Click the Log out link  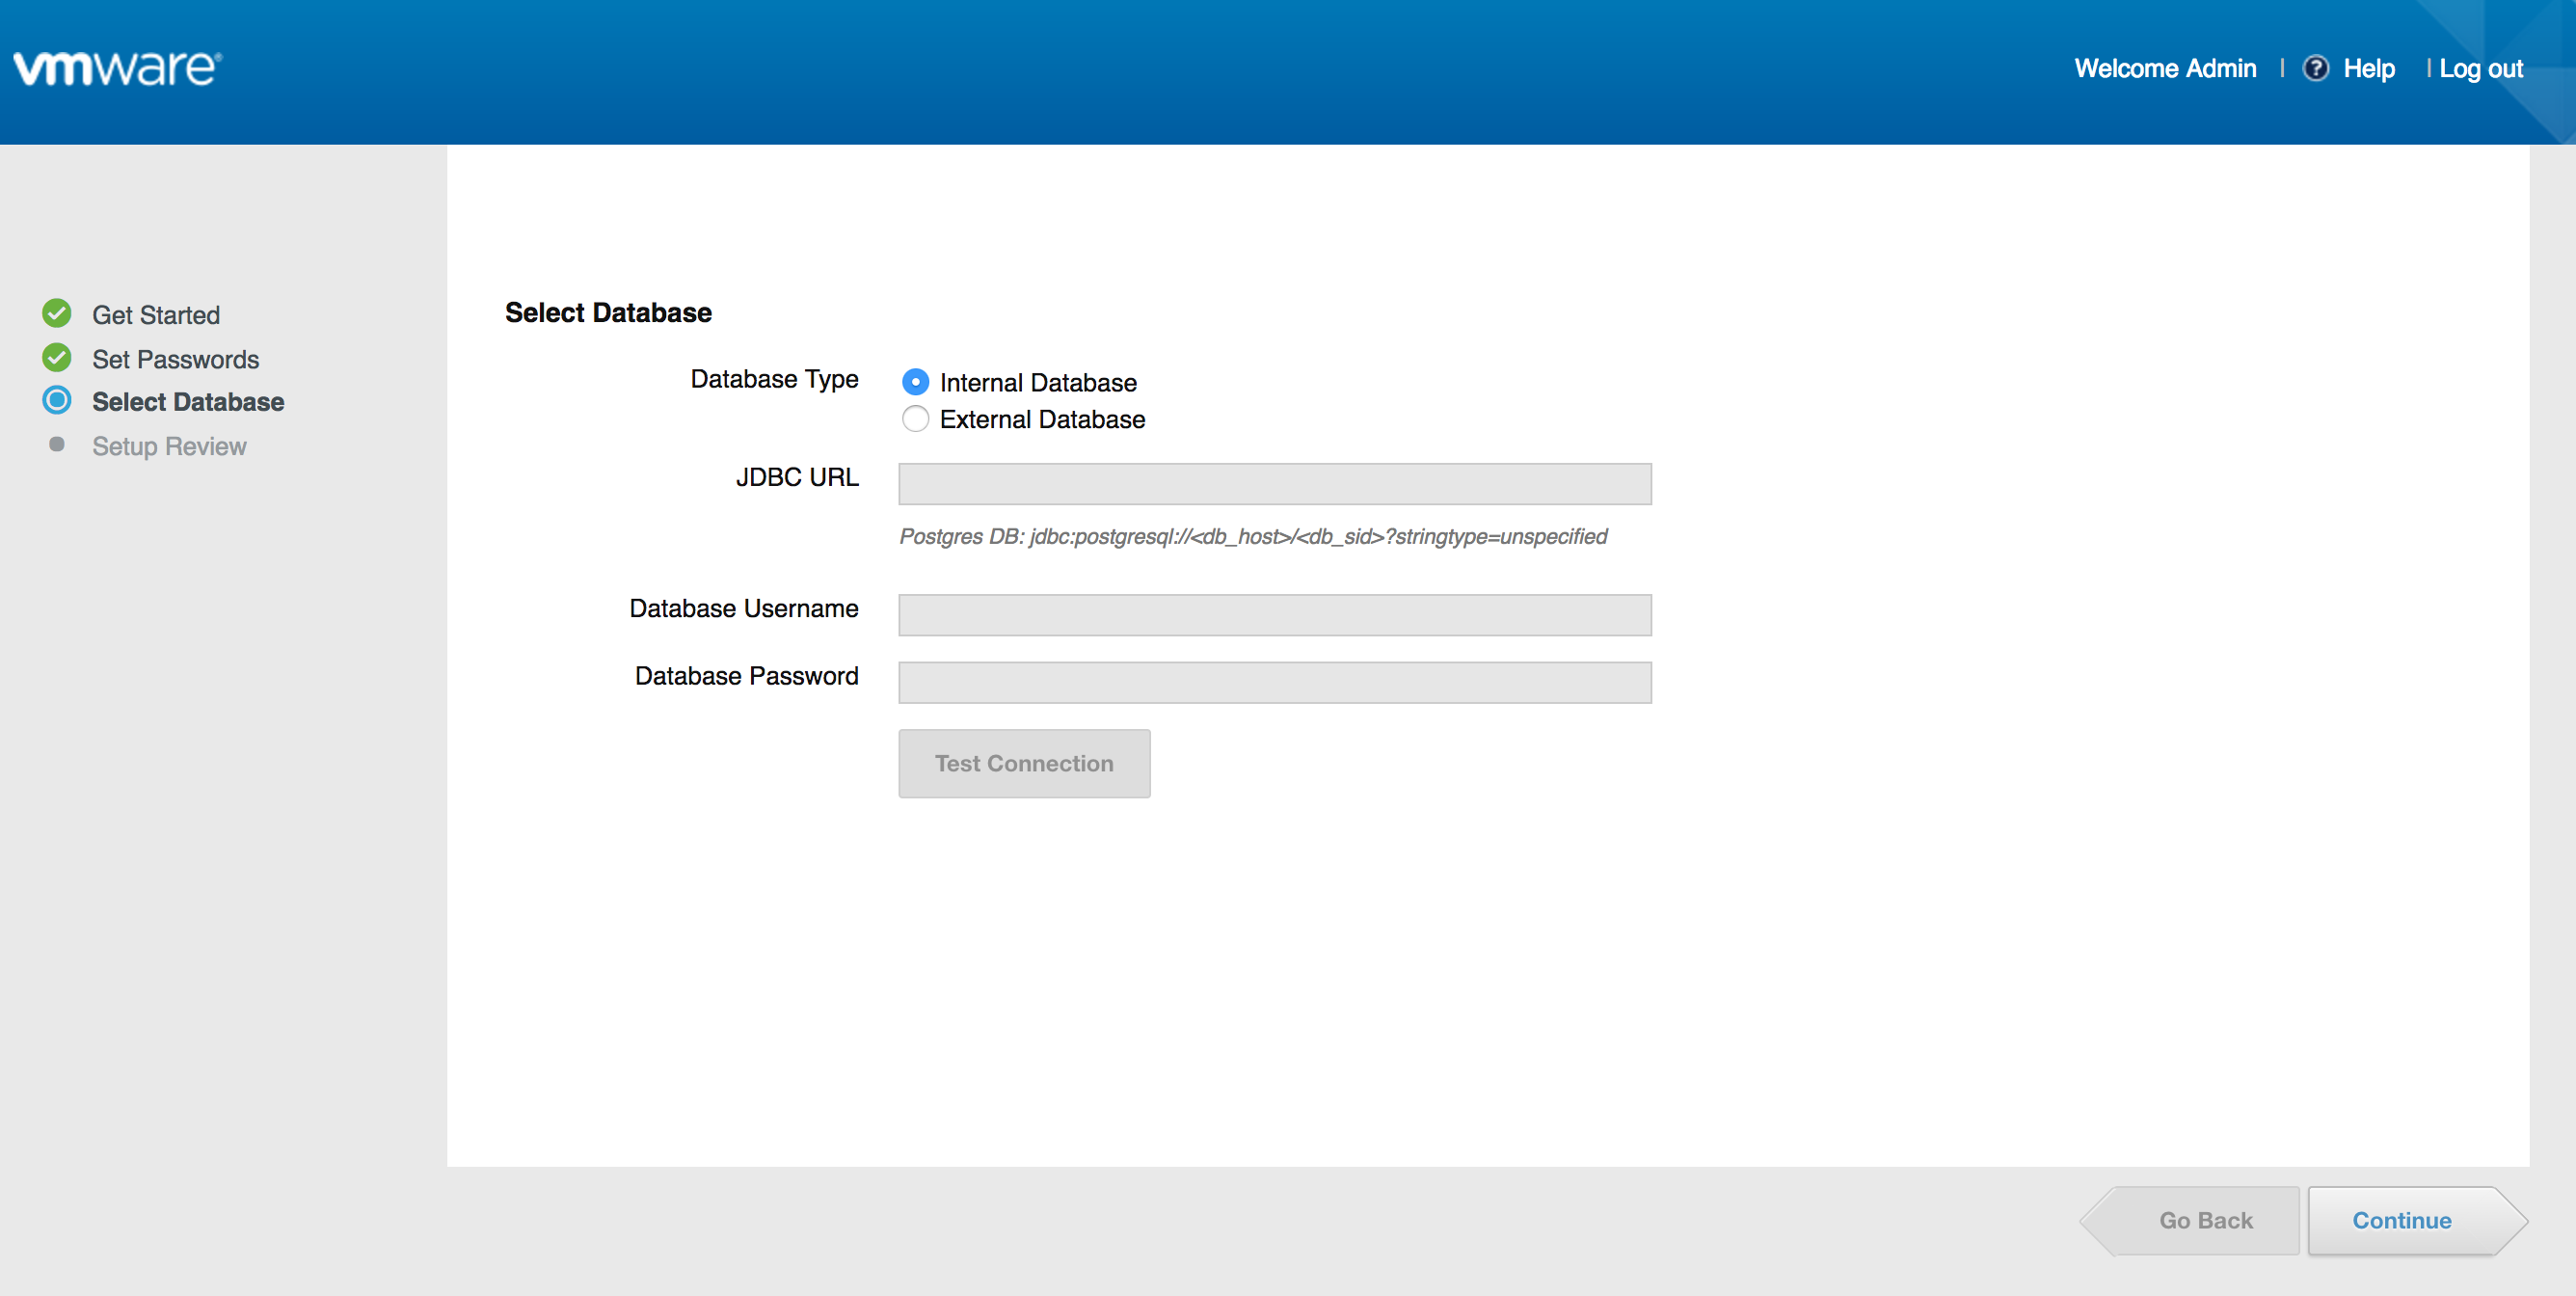2480,68
